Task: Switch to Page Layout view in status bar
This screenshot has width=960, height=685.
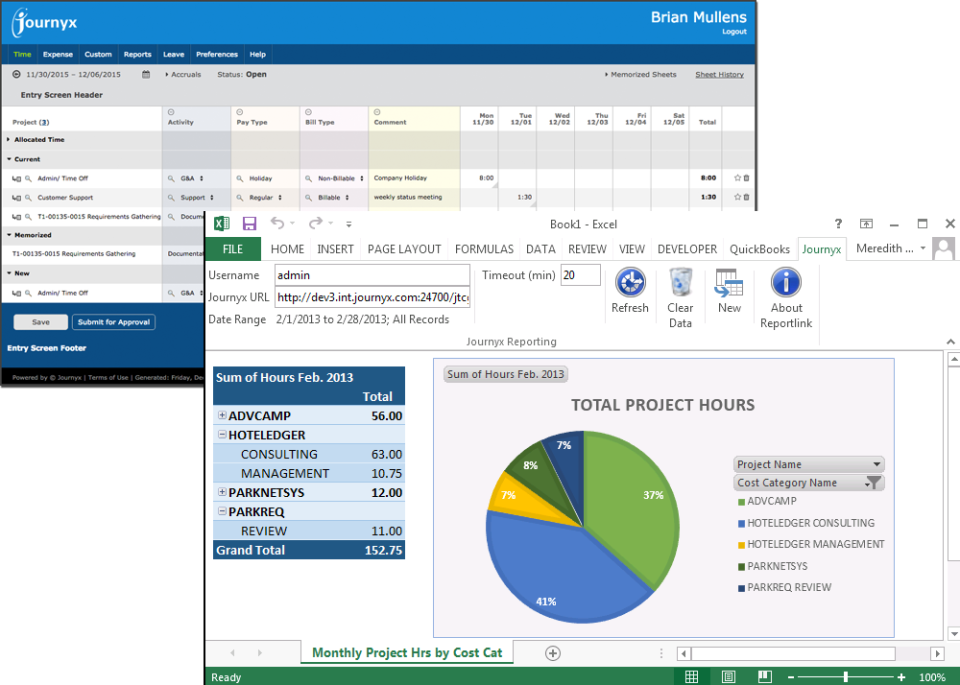Action: (728, 676)
